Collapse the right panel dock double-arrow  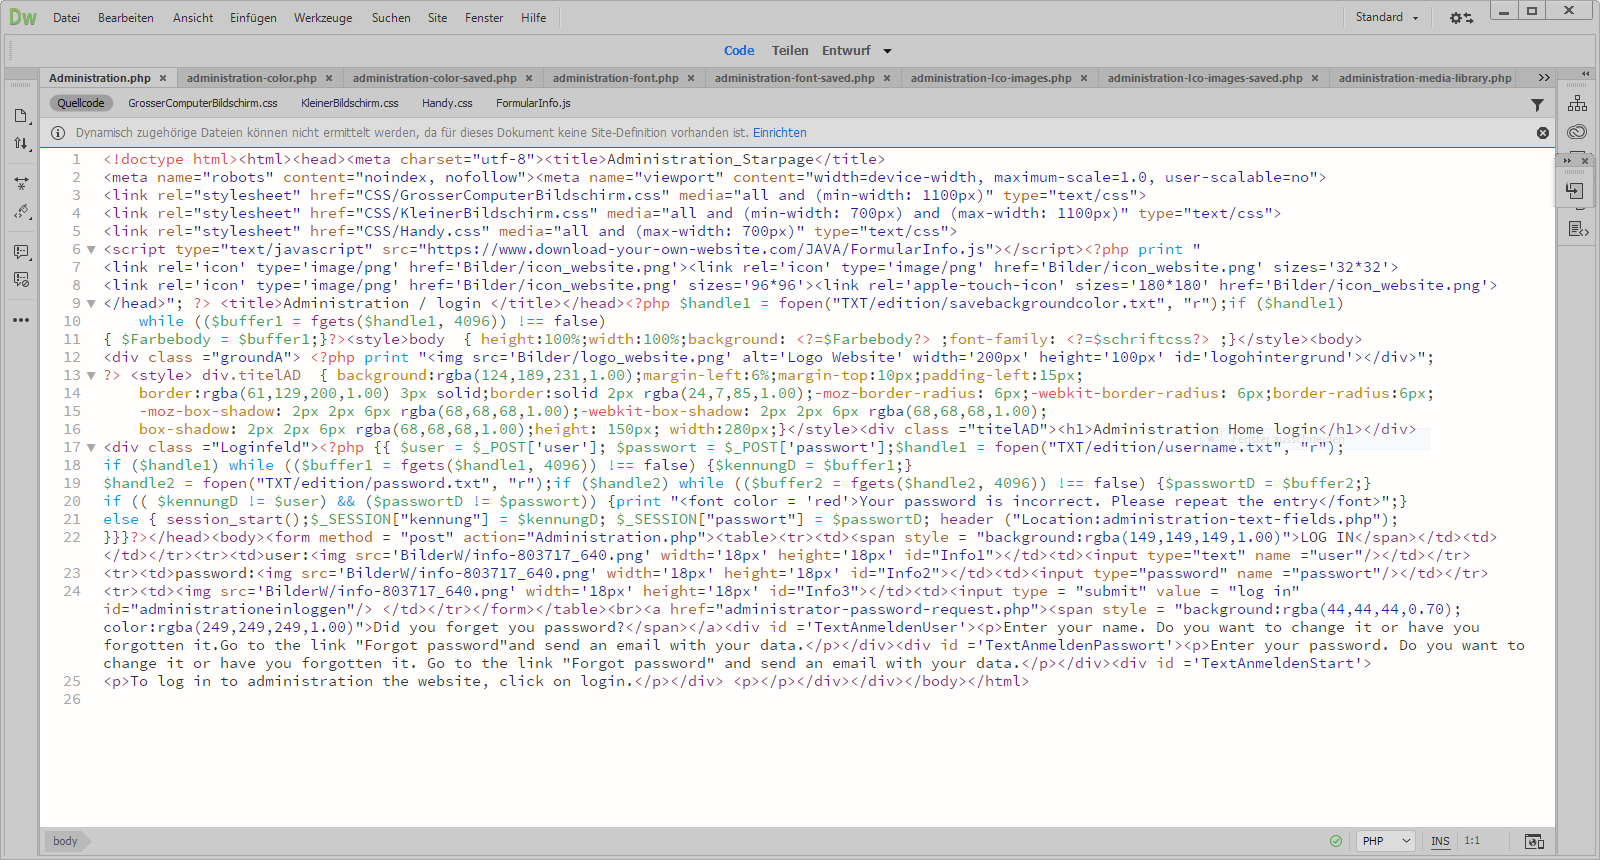point(1585,74)
